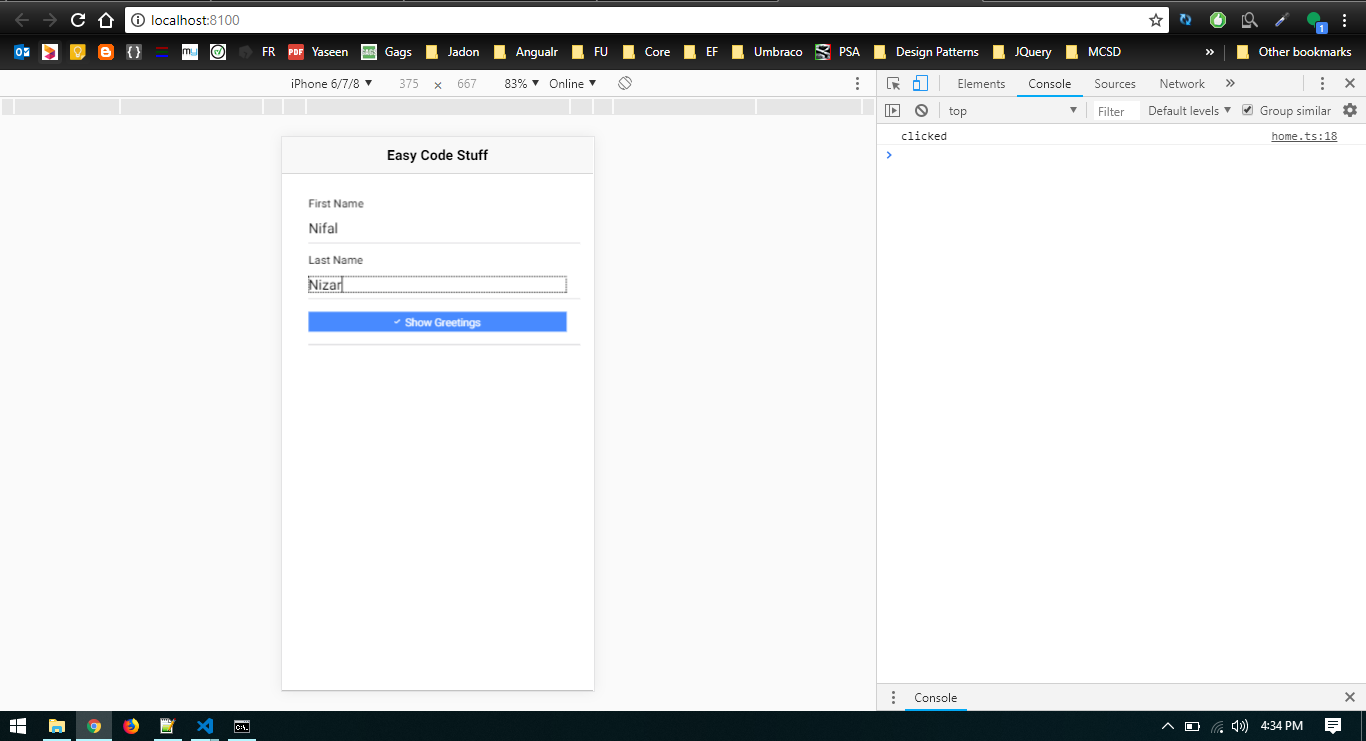The image size is (1366, 741).
Task: Switch to the Elements tab
Action: 981,84
